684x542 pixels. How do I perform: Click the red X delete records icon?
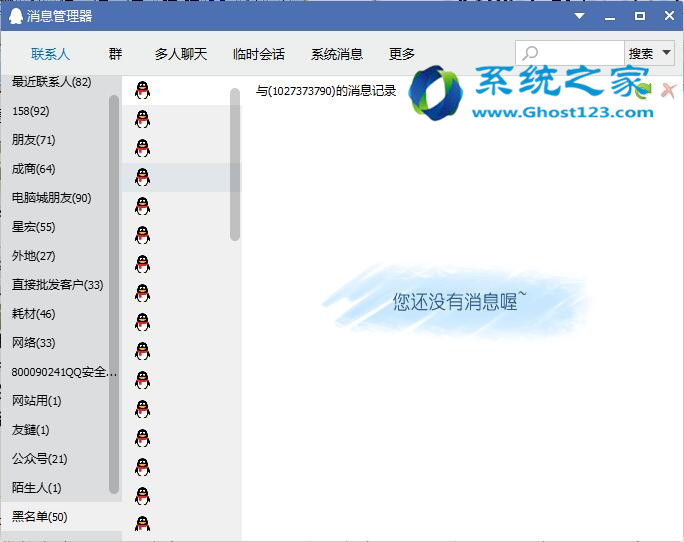pos(668,90)
